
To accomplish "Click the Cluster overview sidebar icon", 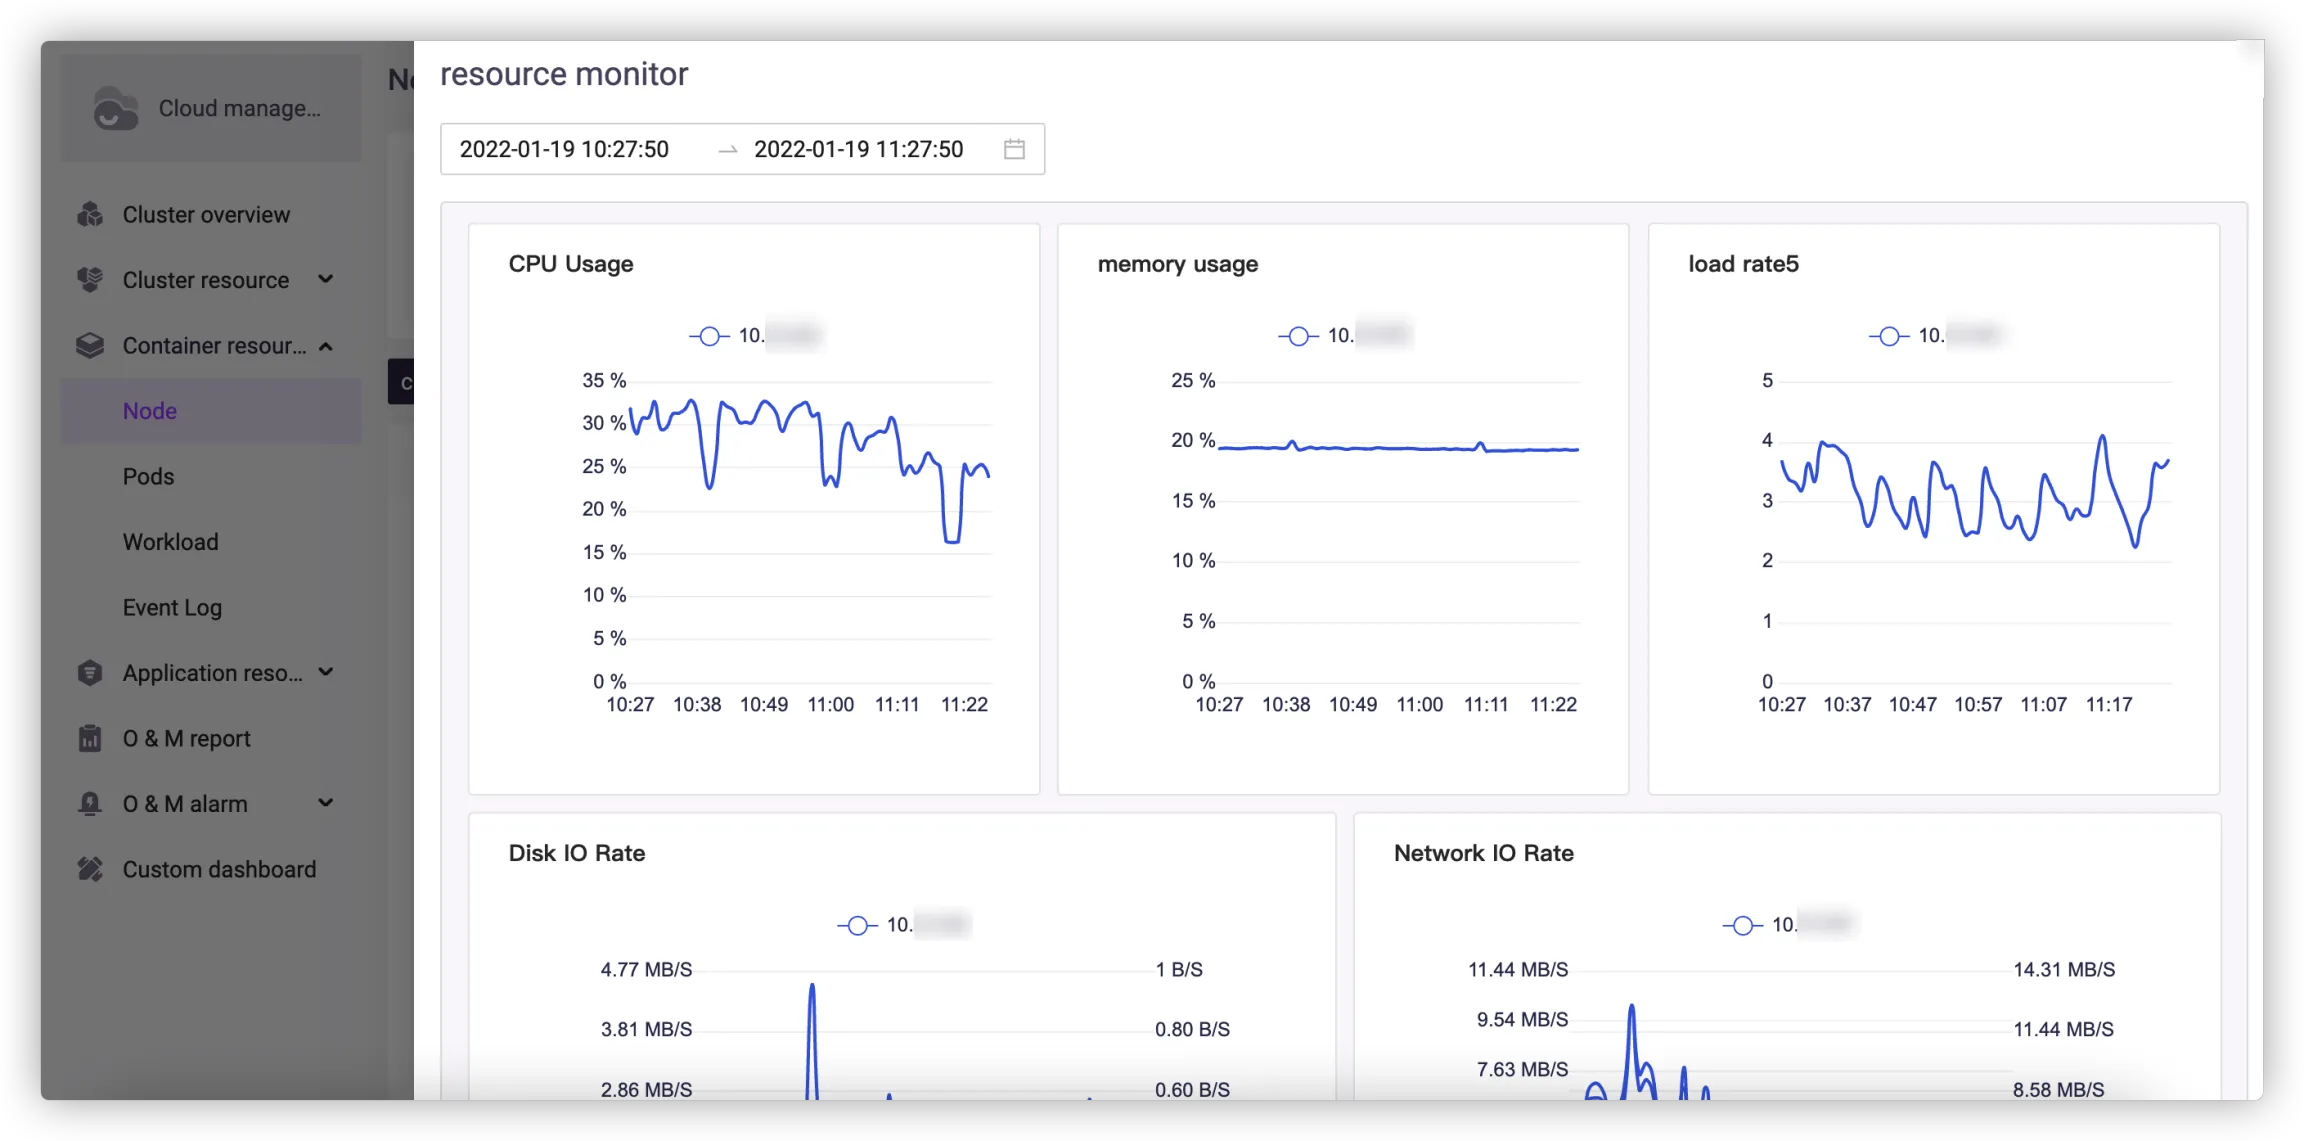I will (90, 215).
